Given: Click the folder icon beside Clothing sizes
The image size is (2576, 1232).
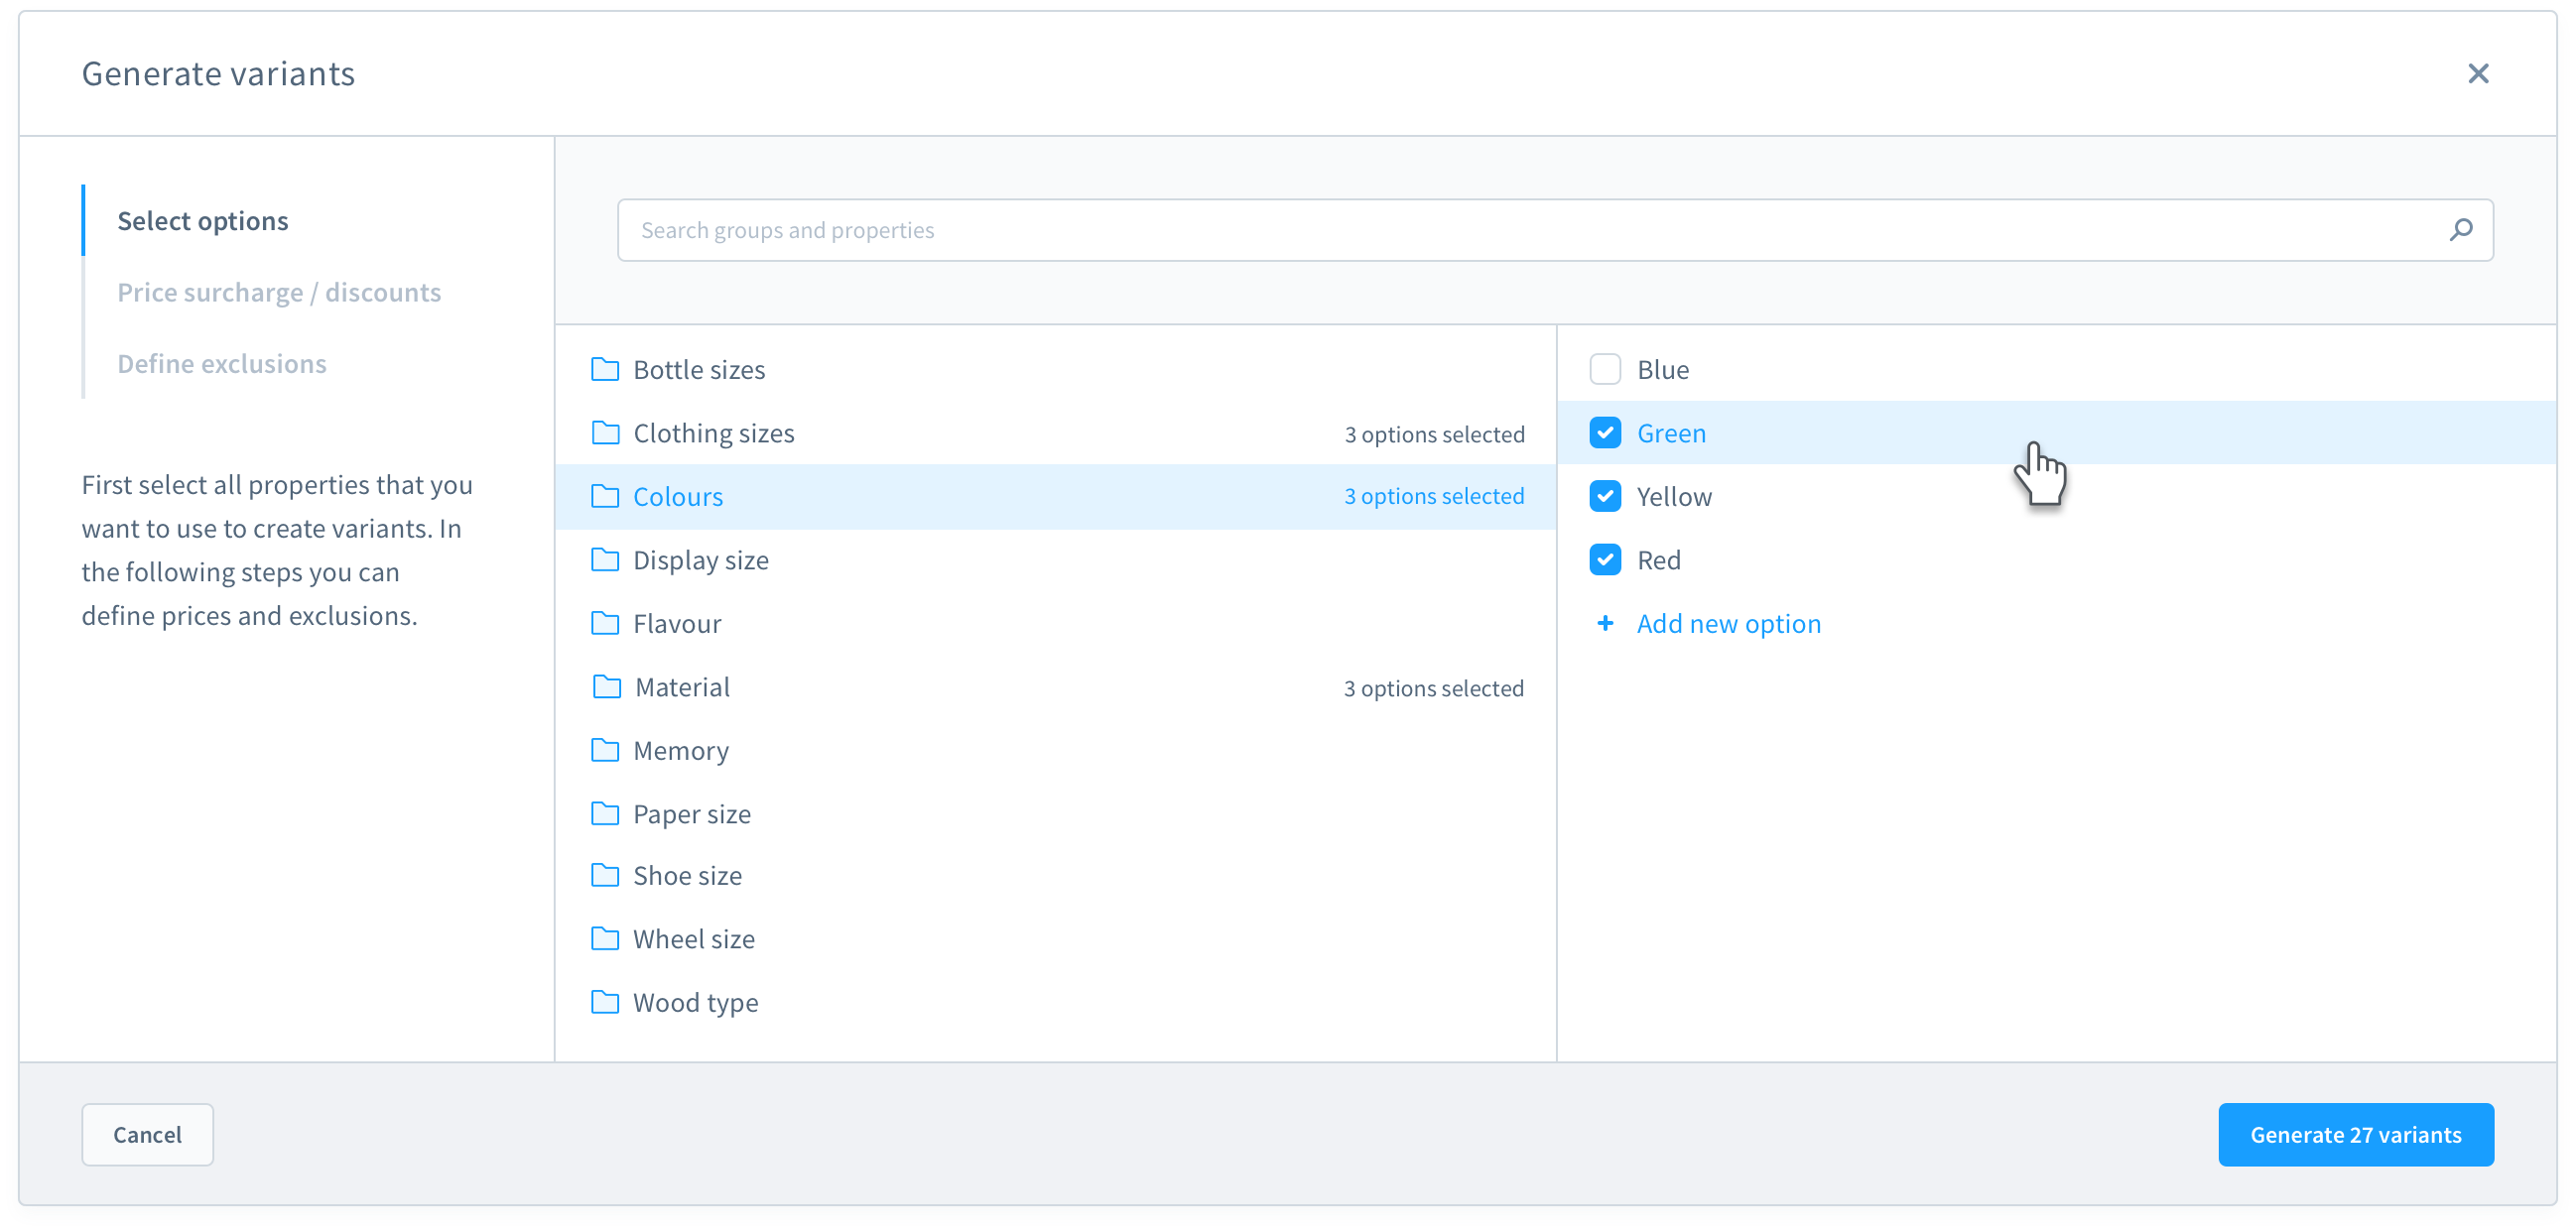Looking at the screenshot, I should pos(605,433).
